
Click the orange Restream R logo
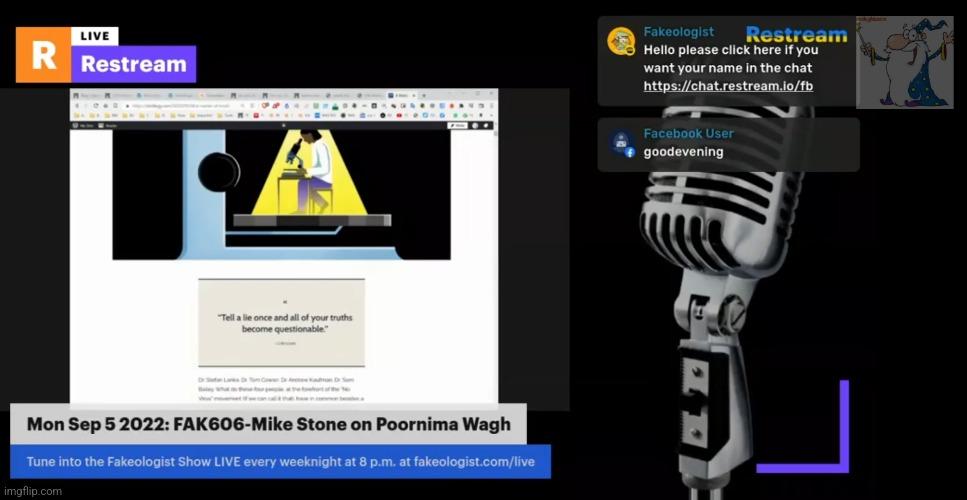43,55
